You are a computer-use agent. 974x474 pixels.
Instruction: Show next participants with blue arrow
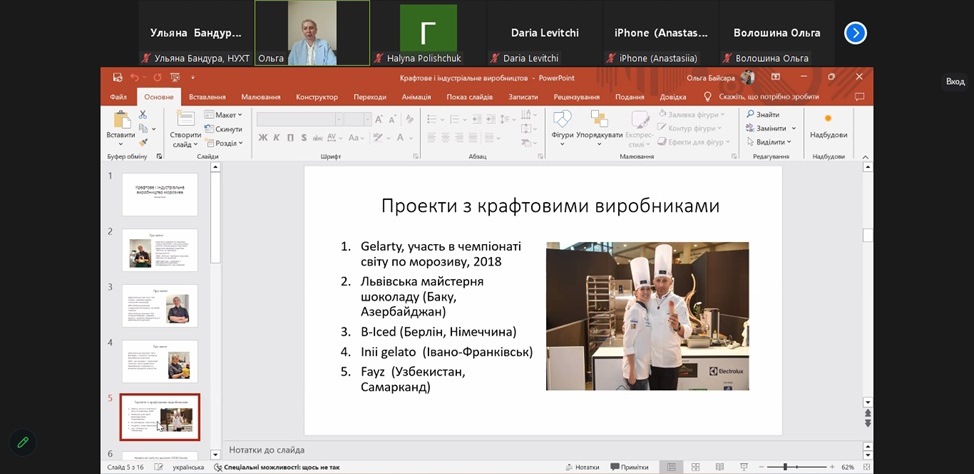tap(855, 33)
